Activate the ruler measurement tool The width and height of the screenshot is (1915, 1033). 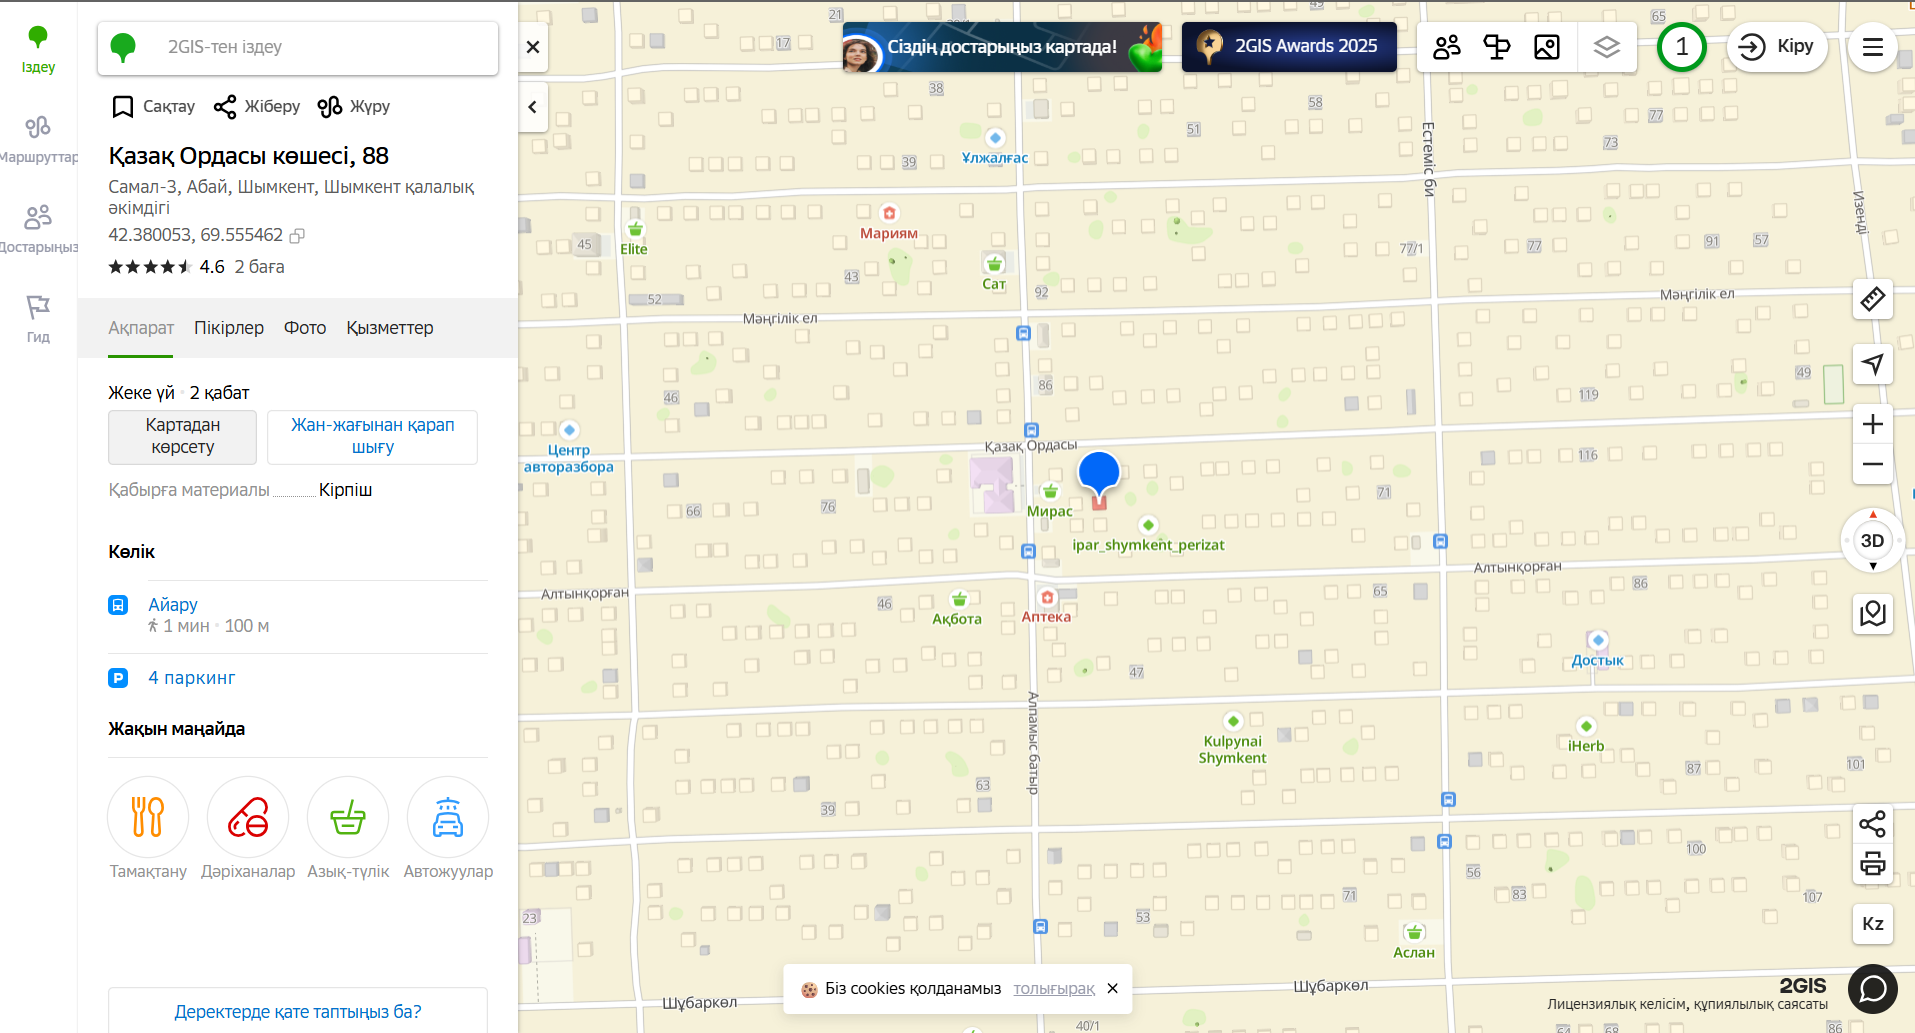tap(1873, 299)
